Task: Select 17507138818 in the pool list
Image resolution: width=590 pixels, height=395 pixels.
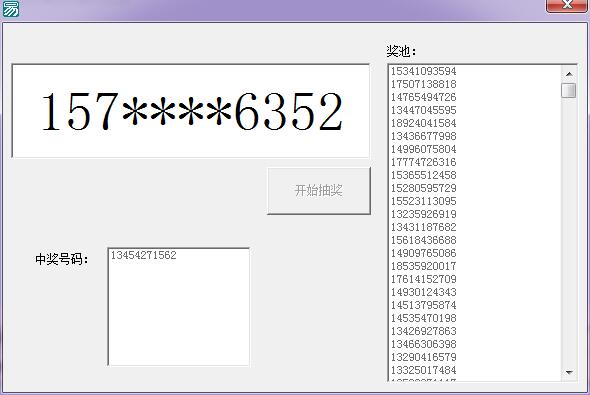Action: point(423,84)
